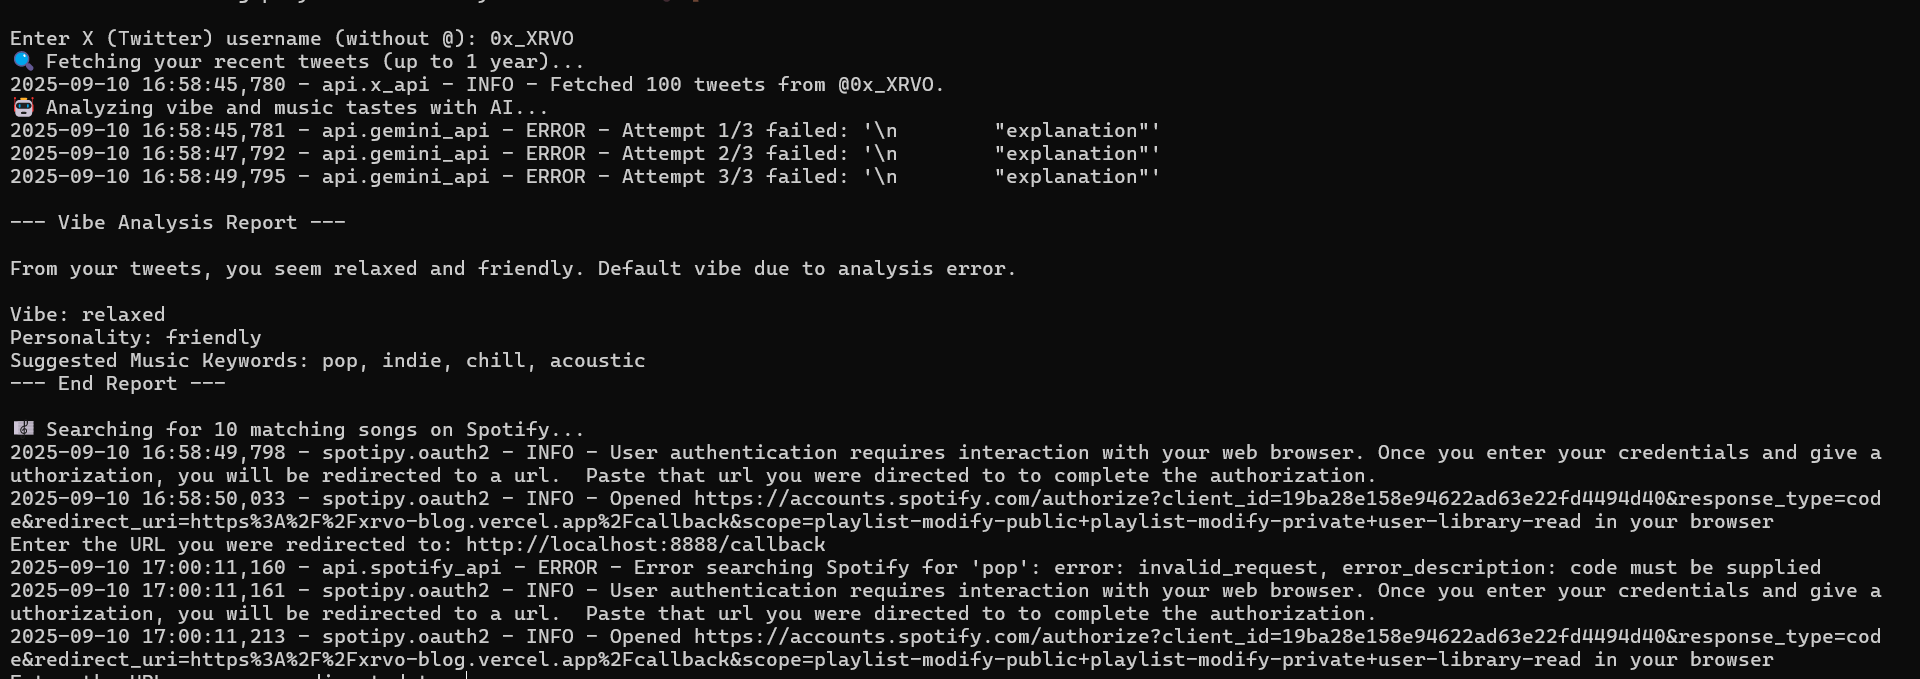The height and width of the screenshot is (679, 1920).
Task: Select the 'Vibe: relaxed' line
Action: coord(87,315)
